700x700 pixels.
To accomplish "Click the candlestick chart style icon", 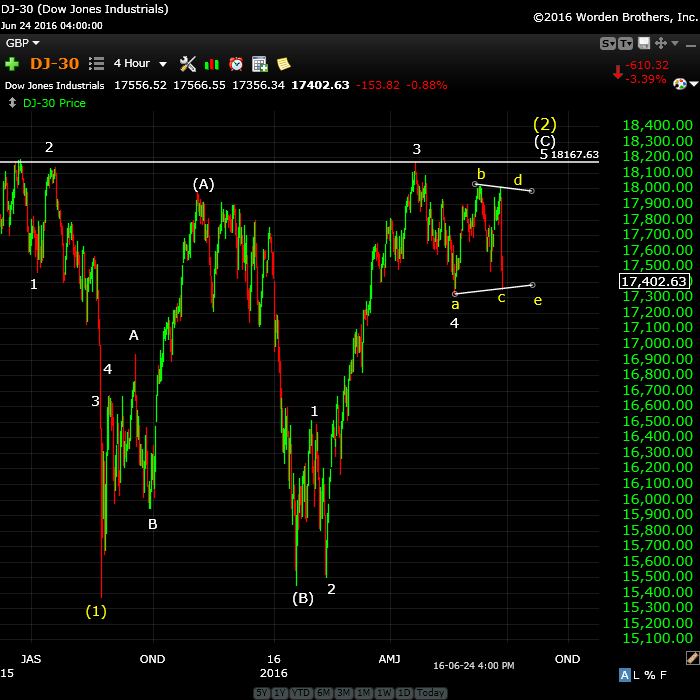I will [x=212, y=64].
